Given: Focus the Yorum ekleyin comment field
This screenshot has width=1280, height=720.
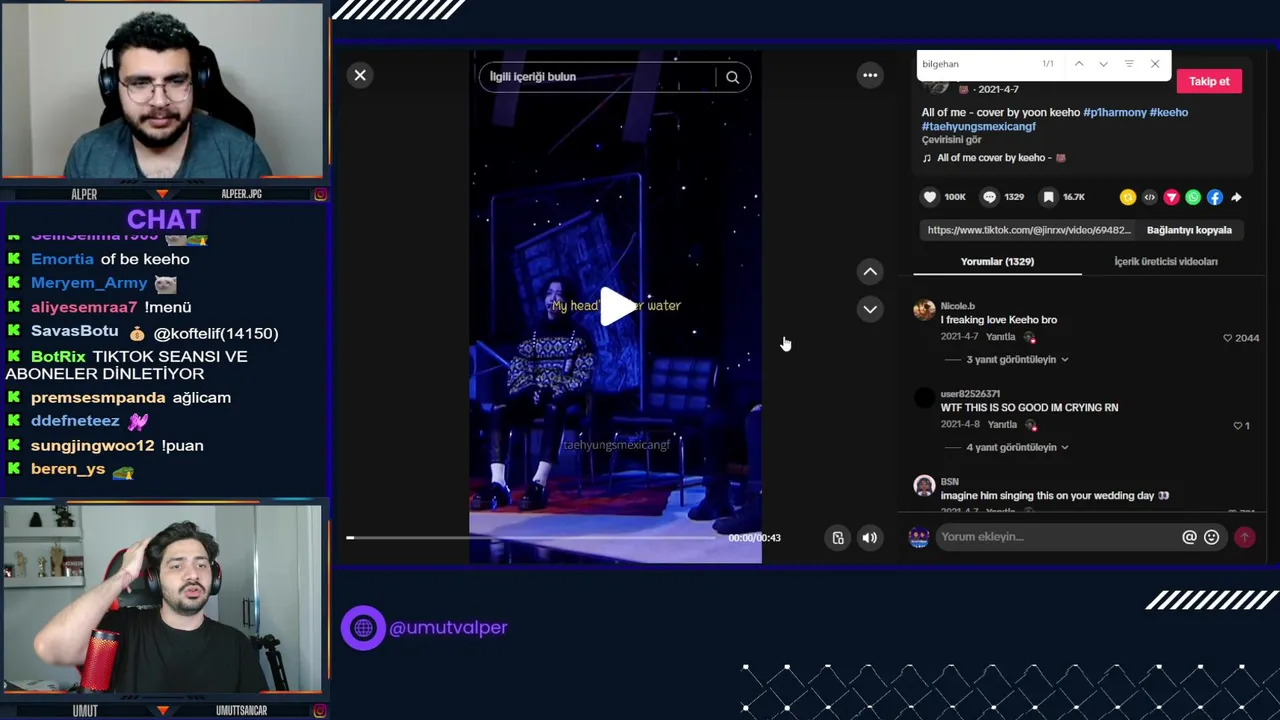Looking at the screenshot, I should [x=1058, y=537].
